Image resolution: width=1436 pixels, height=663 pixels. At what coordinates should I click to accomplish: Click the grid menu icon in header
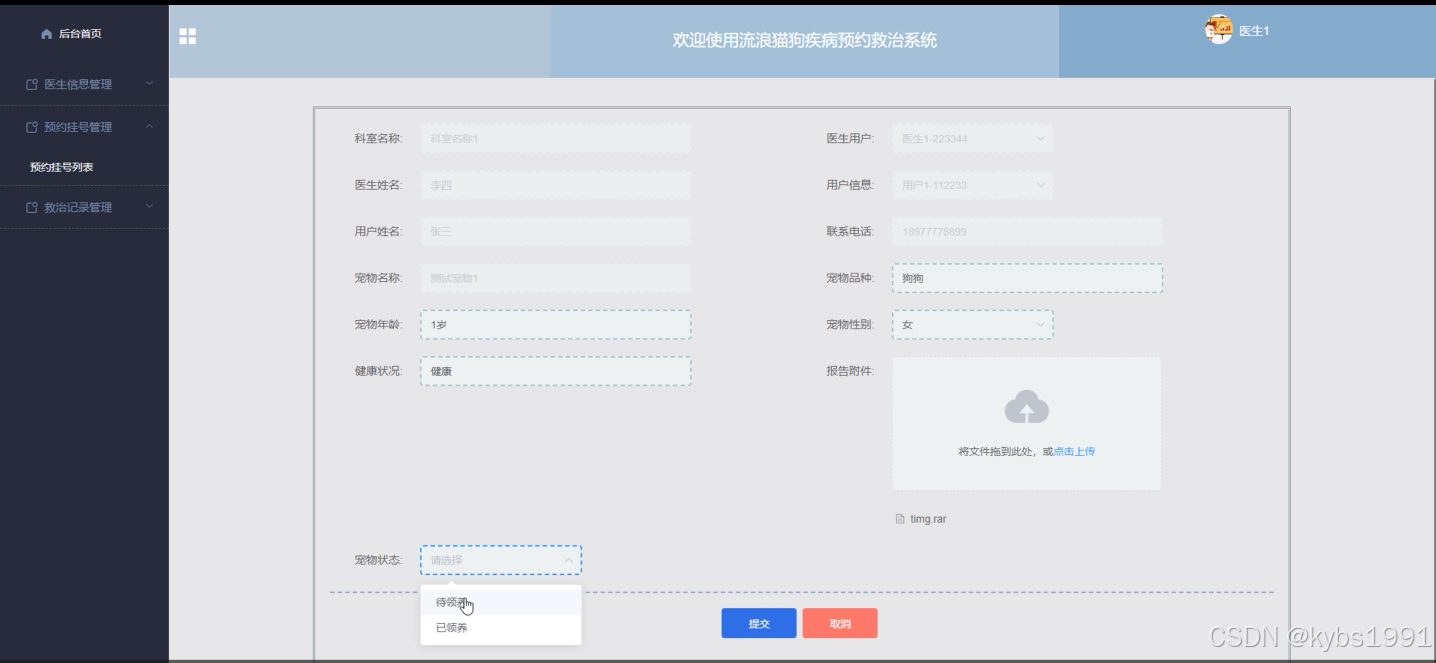coord(187,36)
